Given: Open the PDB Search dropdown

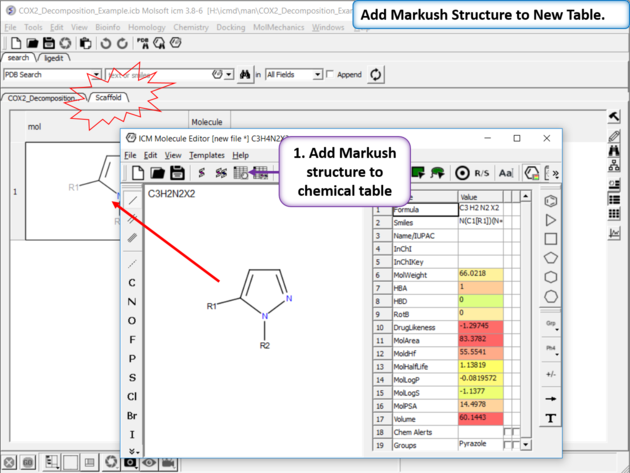Looking at the screenshot, I should [x=96, y=75].
